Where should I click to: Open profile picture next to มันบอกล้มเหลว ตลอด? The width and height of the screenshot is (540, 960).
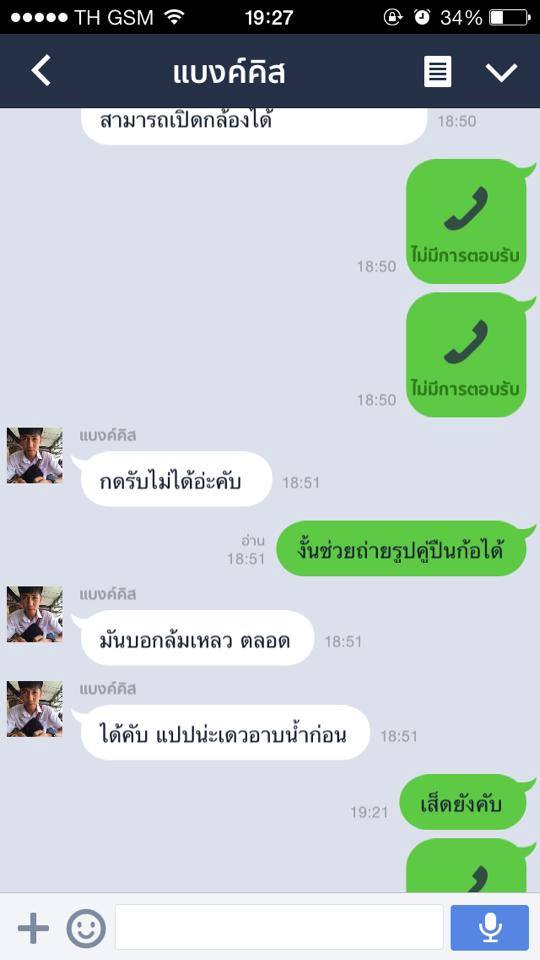(x=34, y=614)
